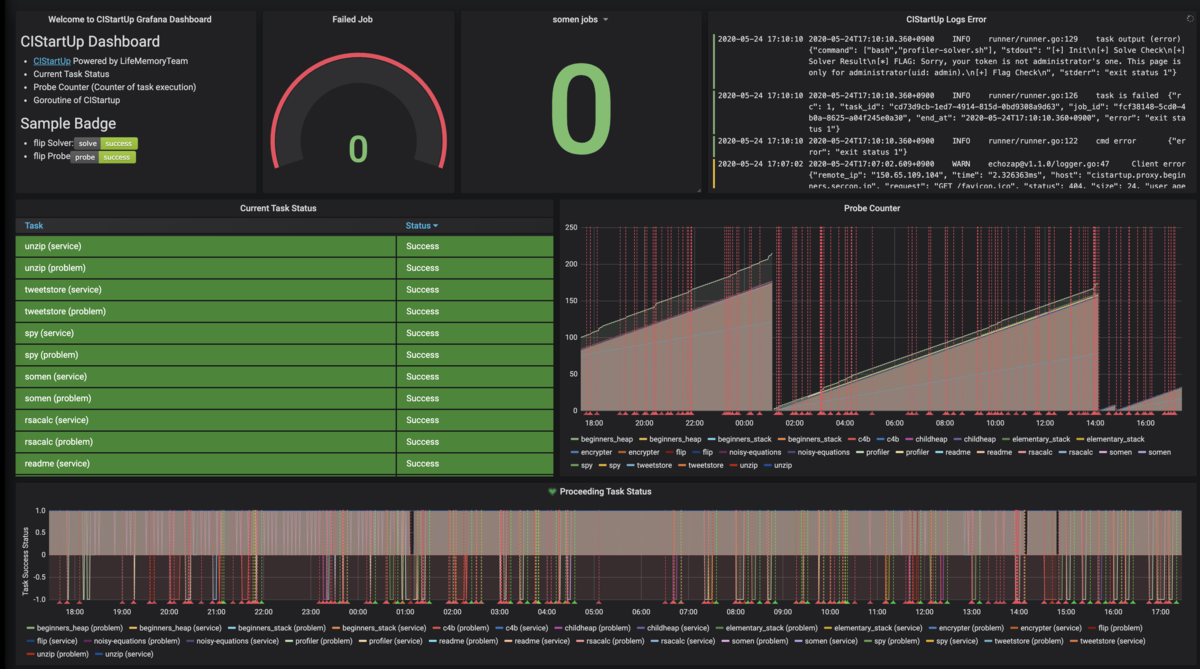Screen dimensions: 1200x669
Task: Select unzip (service) cell in task table
Action: coord(206,246)
